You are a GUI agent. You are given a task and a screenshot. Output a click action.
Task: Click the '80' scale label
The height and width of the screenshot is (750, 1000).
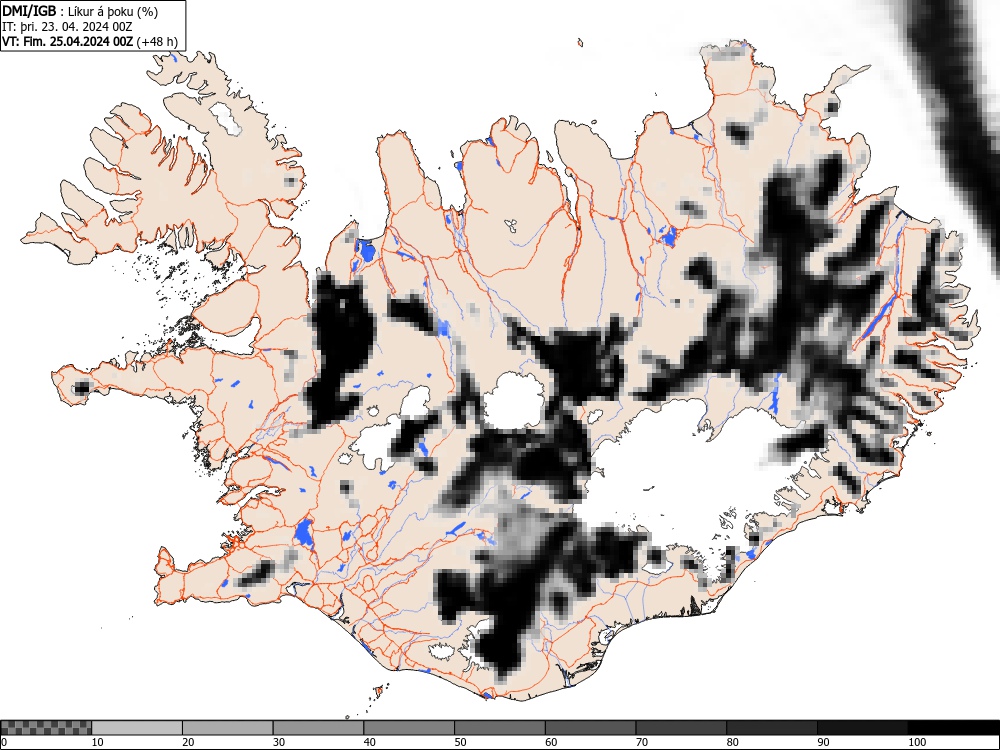732,742
